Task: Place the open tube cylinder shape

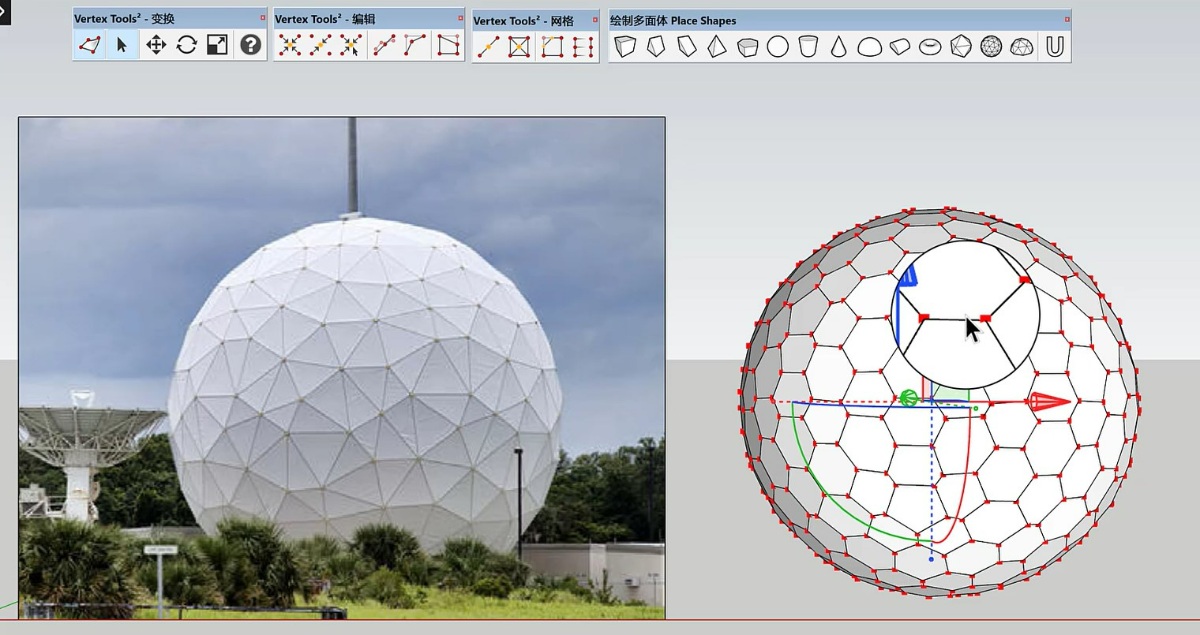Action: [808, 46]
